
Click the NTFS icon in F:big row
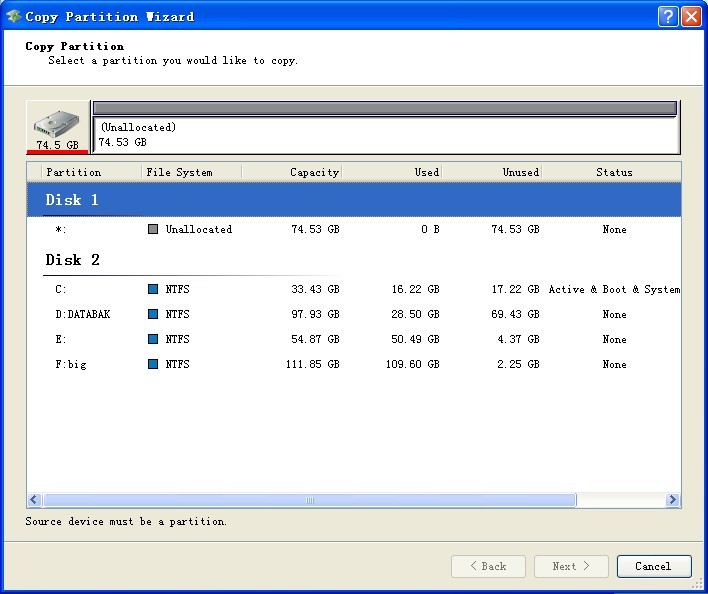coord(153,364)
